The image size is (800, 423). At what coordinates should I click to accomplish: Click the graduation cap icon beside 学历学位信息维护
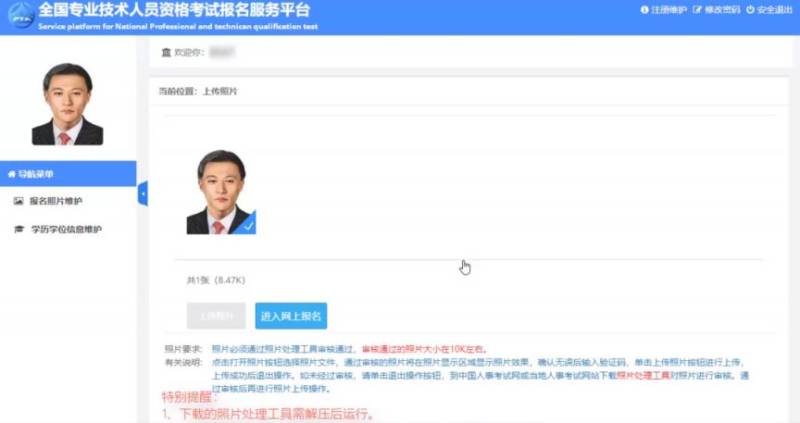[18, 229]
